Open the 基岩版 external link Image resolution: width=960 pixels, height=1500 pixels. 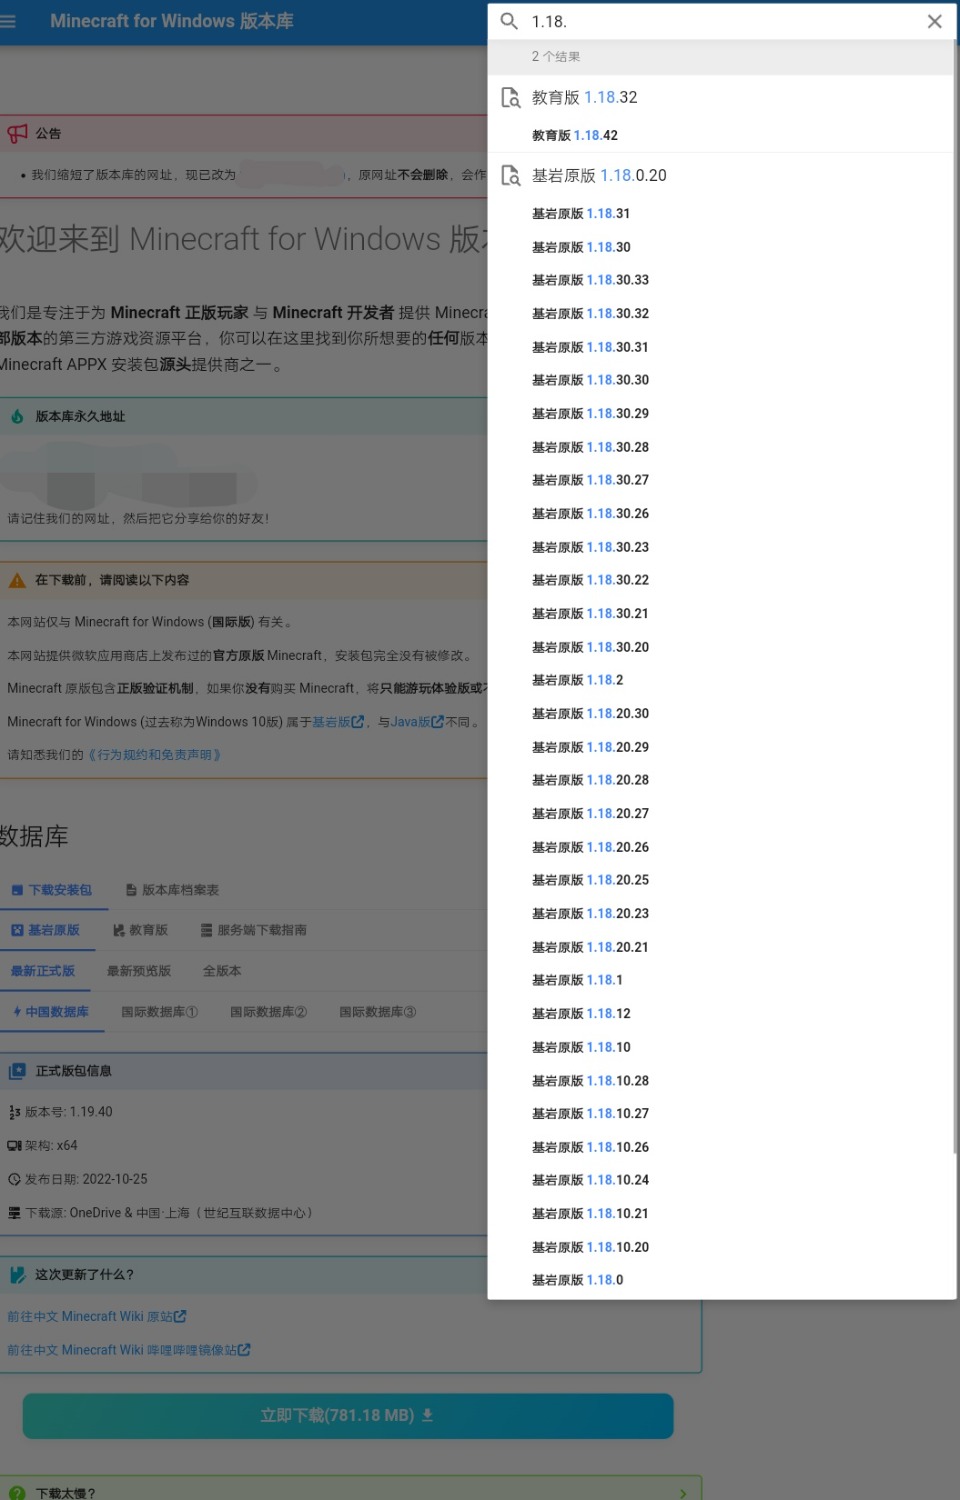[x=338, y=722]
